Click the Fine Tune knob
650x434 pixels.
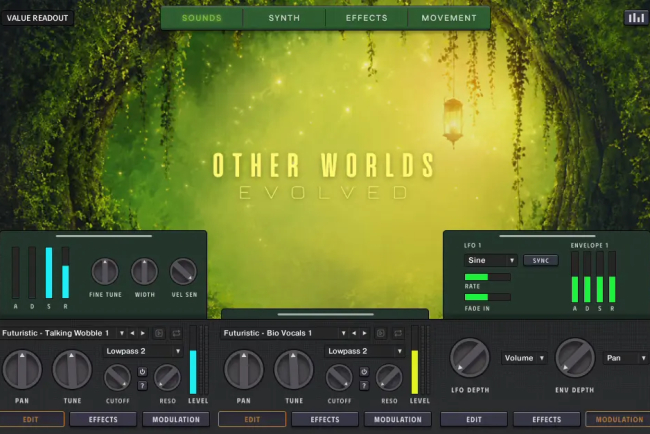[x=105, y=272]
